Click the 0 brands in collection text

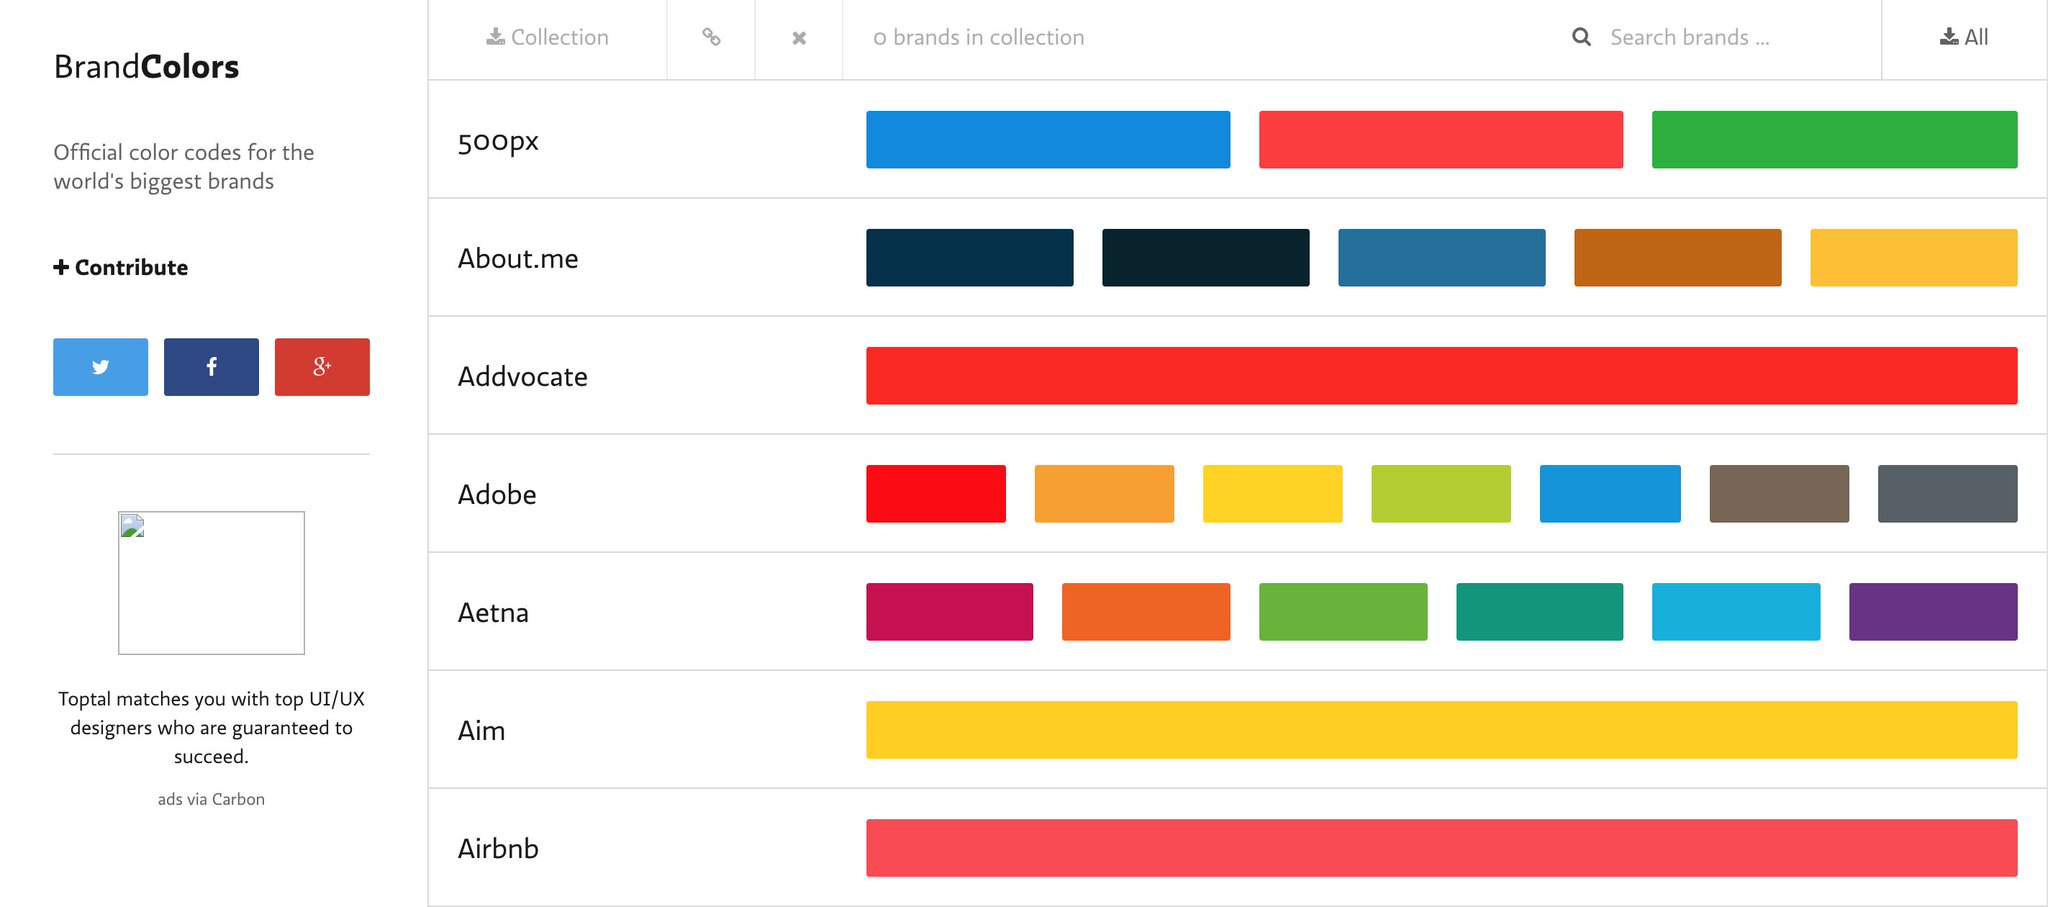978,38
